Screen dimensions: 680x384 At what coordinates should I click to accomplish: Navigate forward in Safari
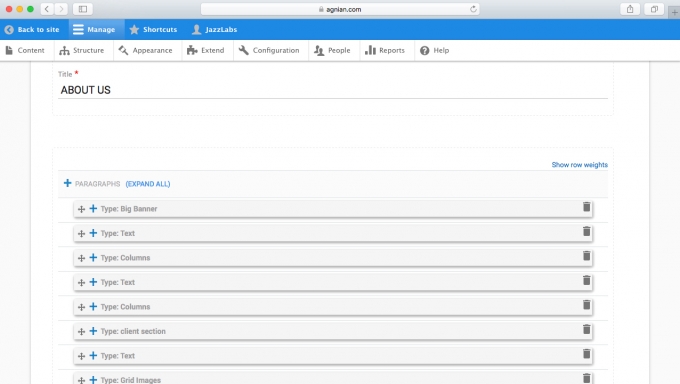[x=61, y=9]
